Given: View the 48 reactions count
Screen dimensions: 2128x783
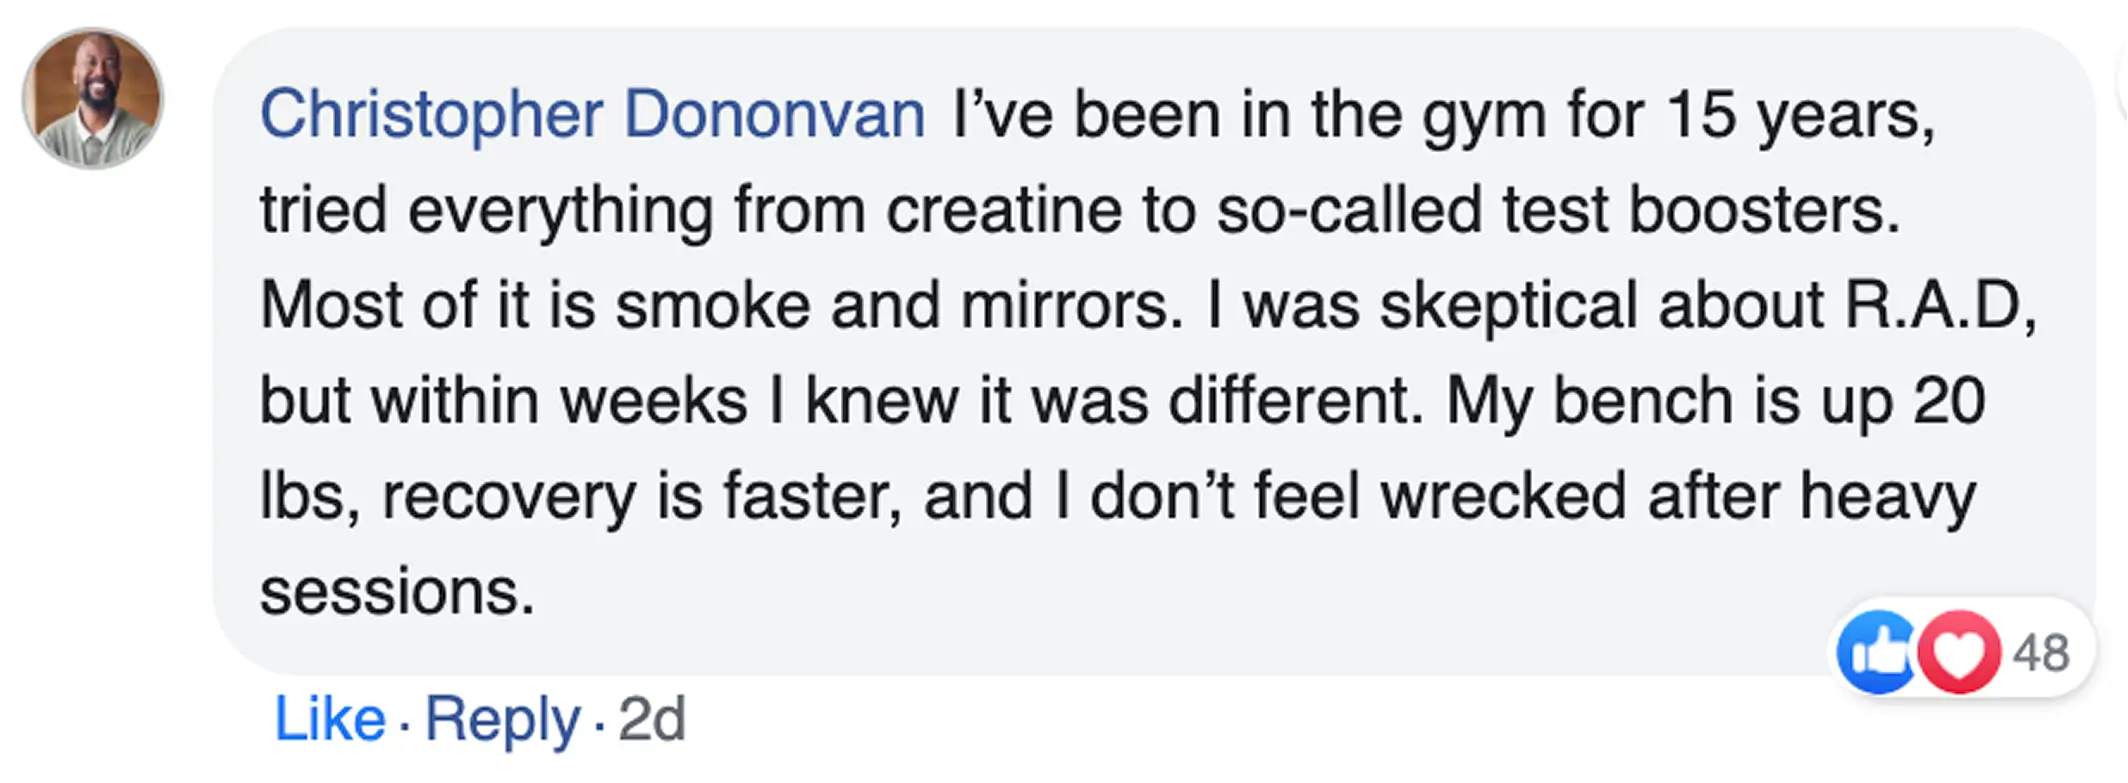Looking at the screenshot, I should (x=2041, y=654).
